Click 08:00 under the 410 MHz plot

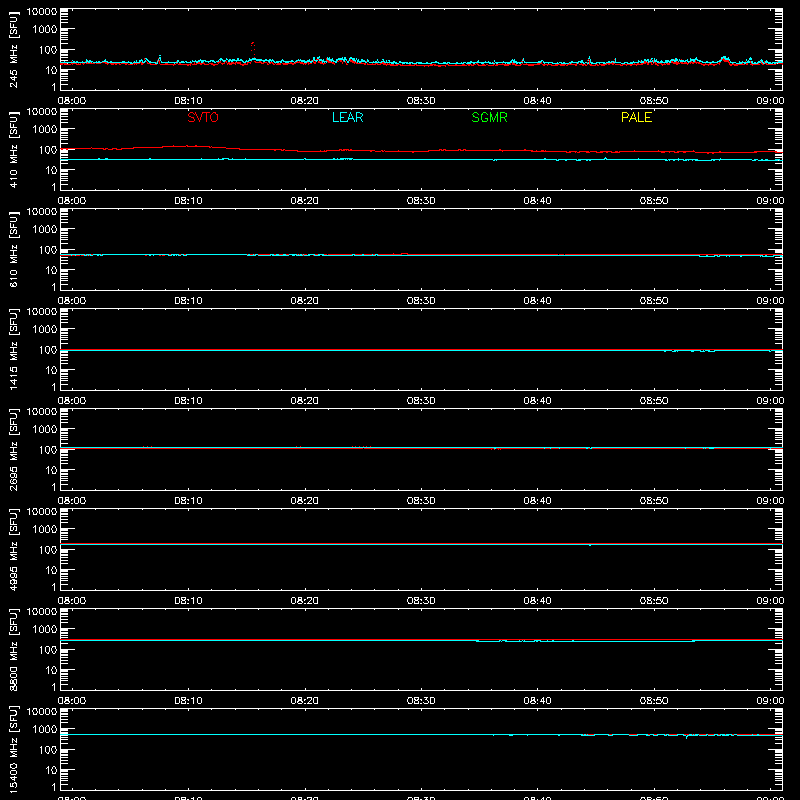[72, 201]
